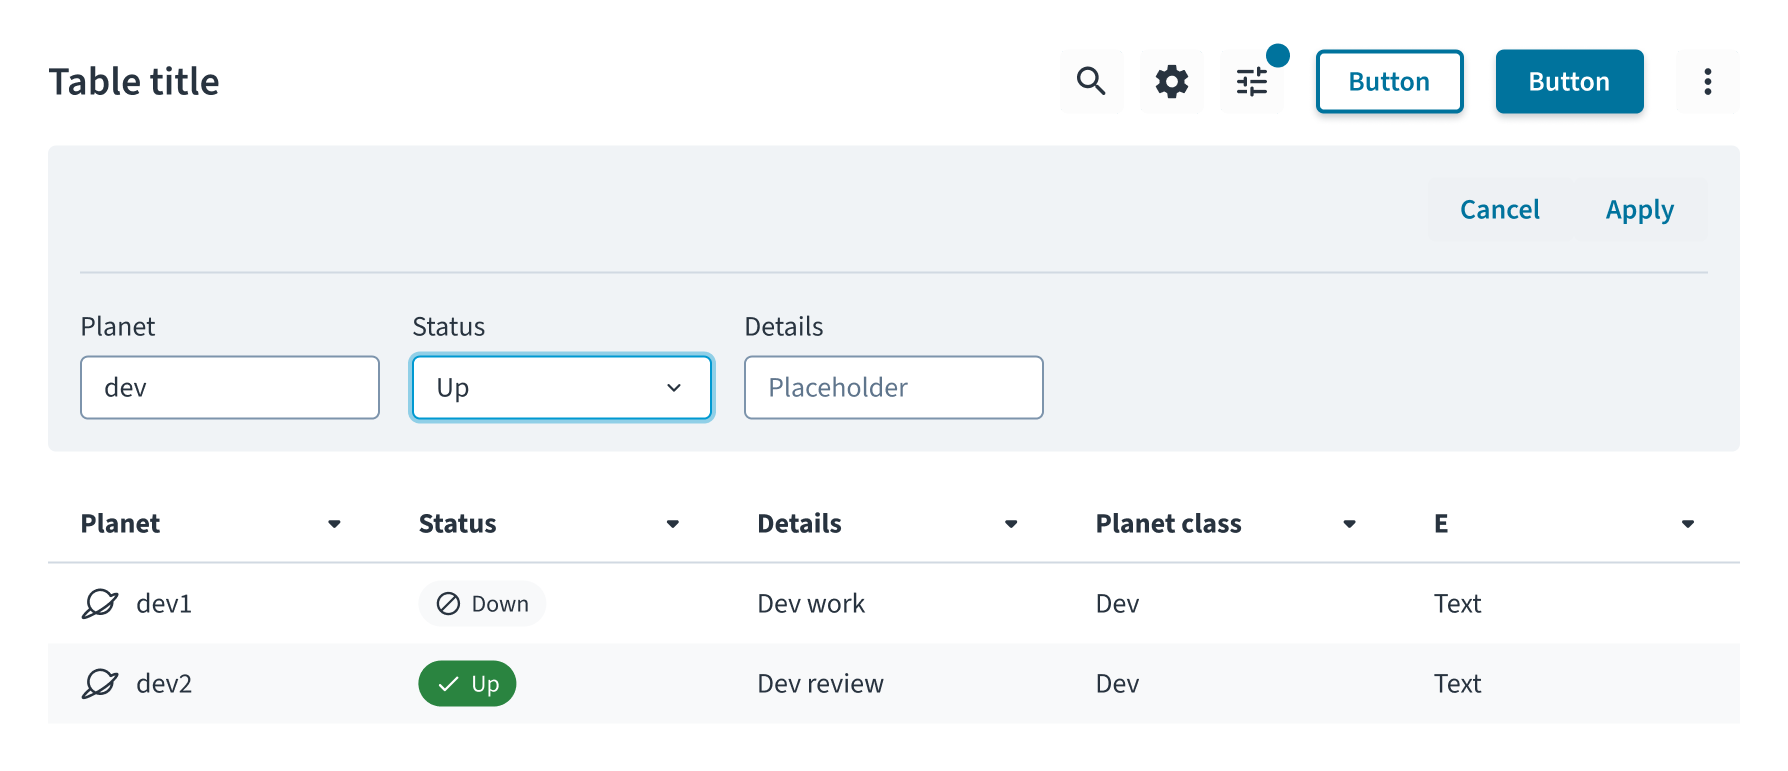Select the dev1 planet name
Image resolution: width=1788 pixels, height=771 pixels.
[164, 604]
